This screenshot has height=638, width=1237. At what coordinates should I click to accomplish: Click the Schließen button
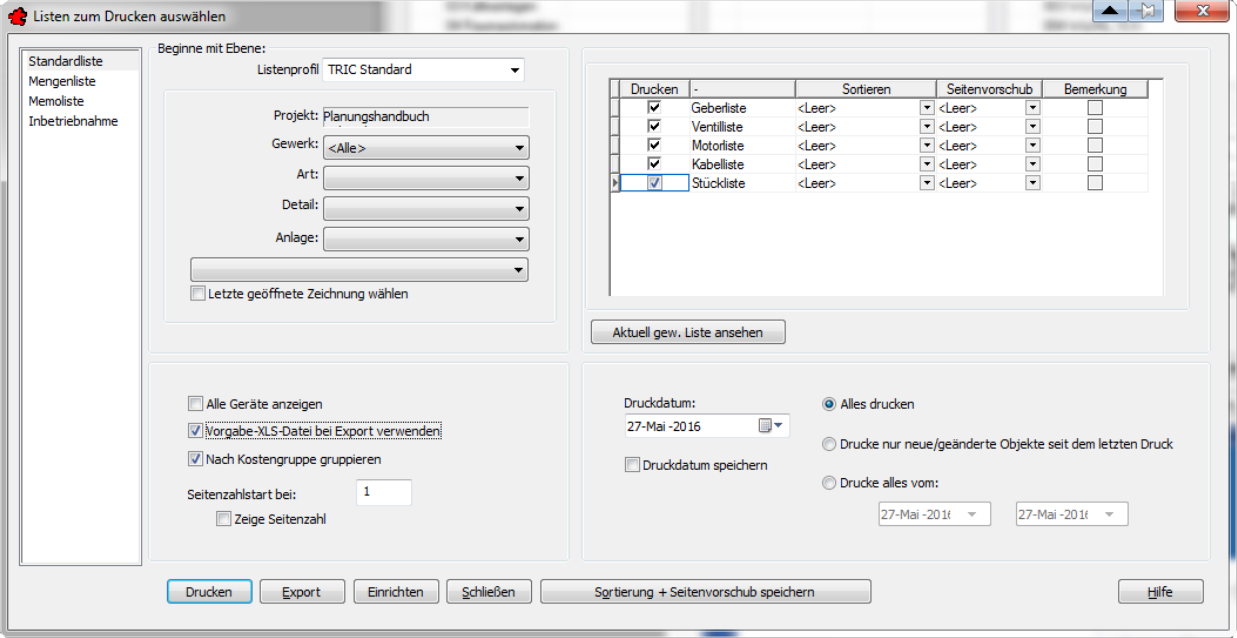pos(489,592)
